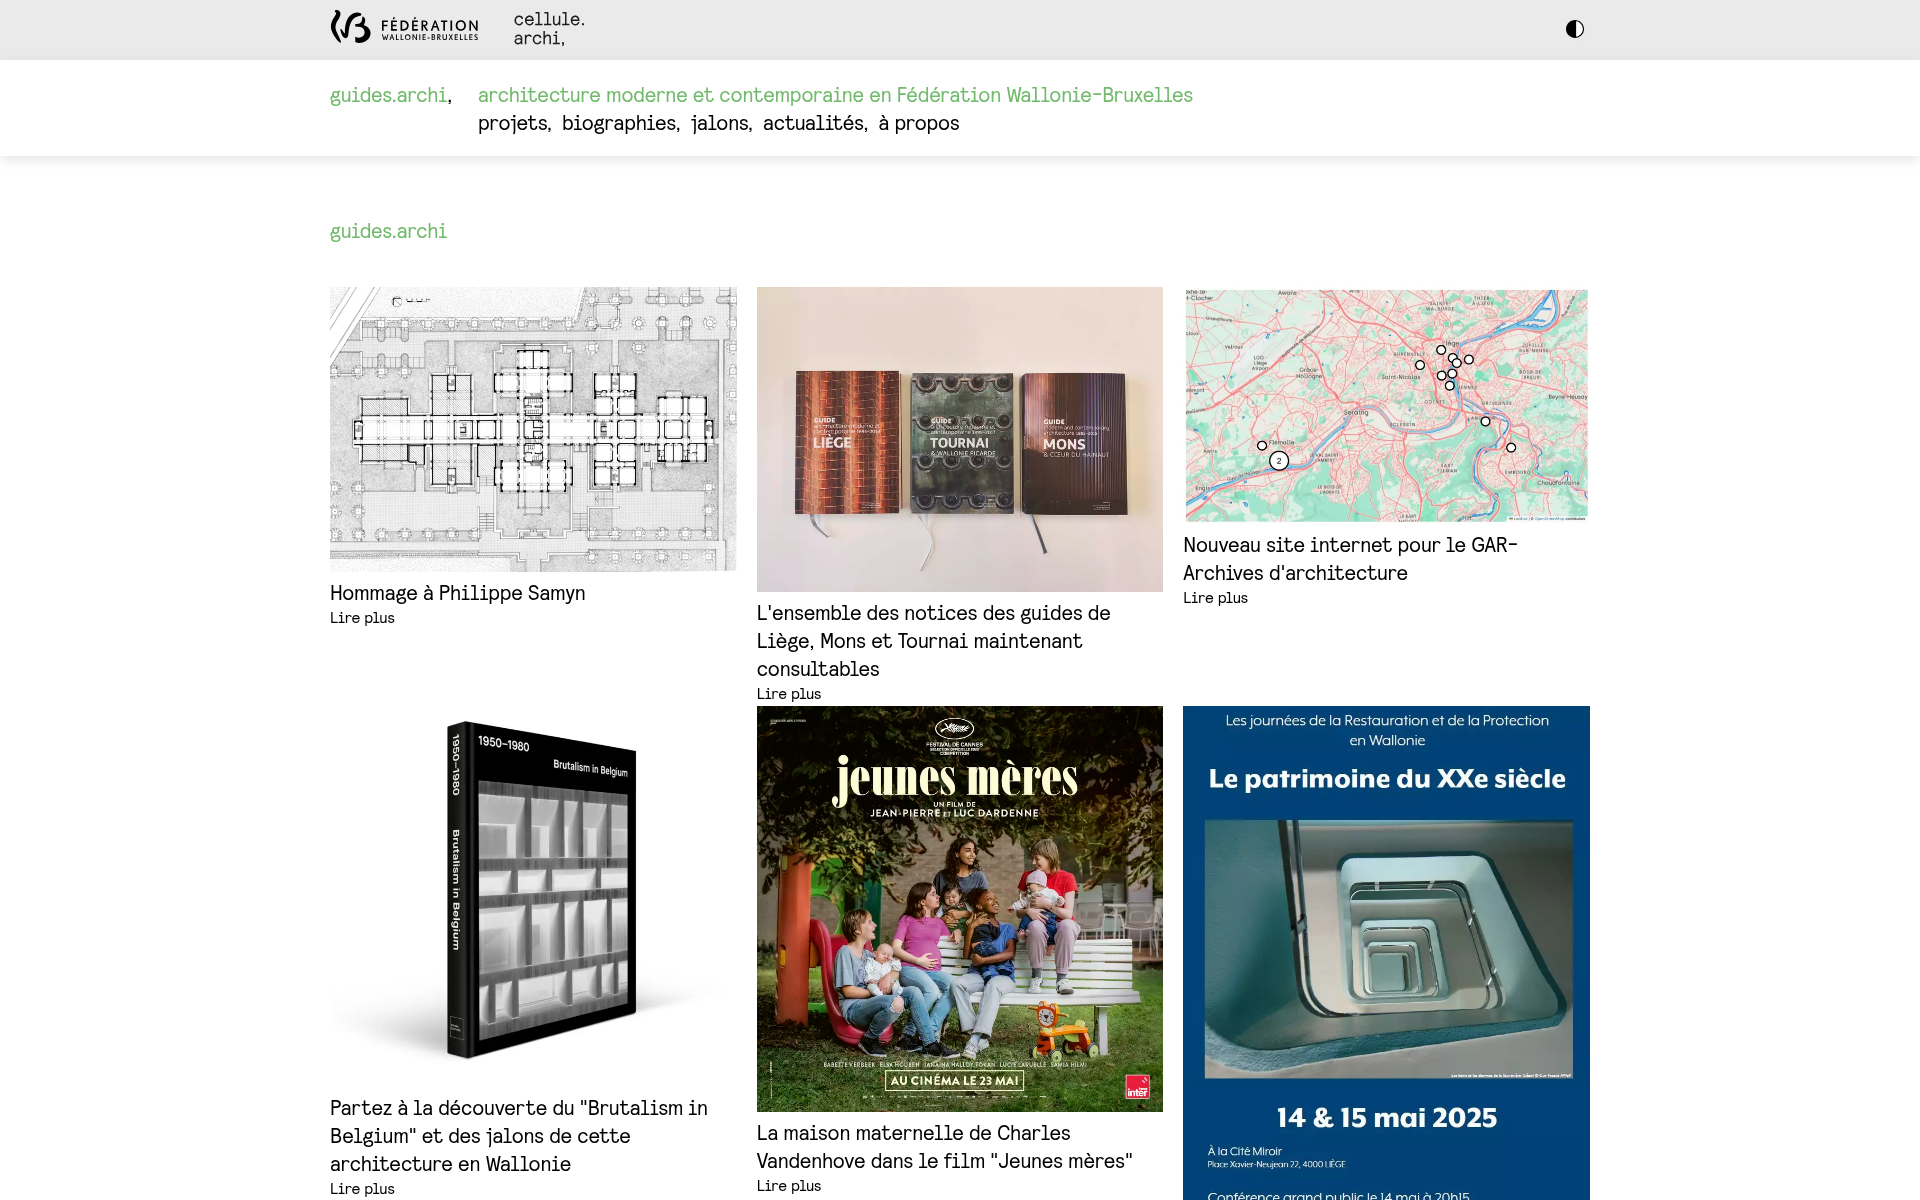The width and height of the screenshot is (1920, 1200).
Task: Open the Hommage à Philippe Samyn article title
Action: pyautogui.click(x=458, y=593)
